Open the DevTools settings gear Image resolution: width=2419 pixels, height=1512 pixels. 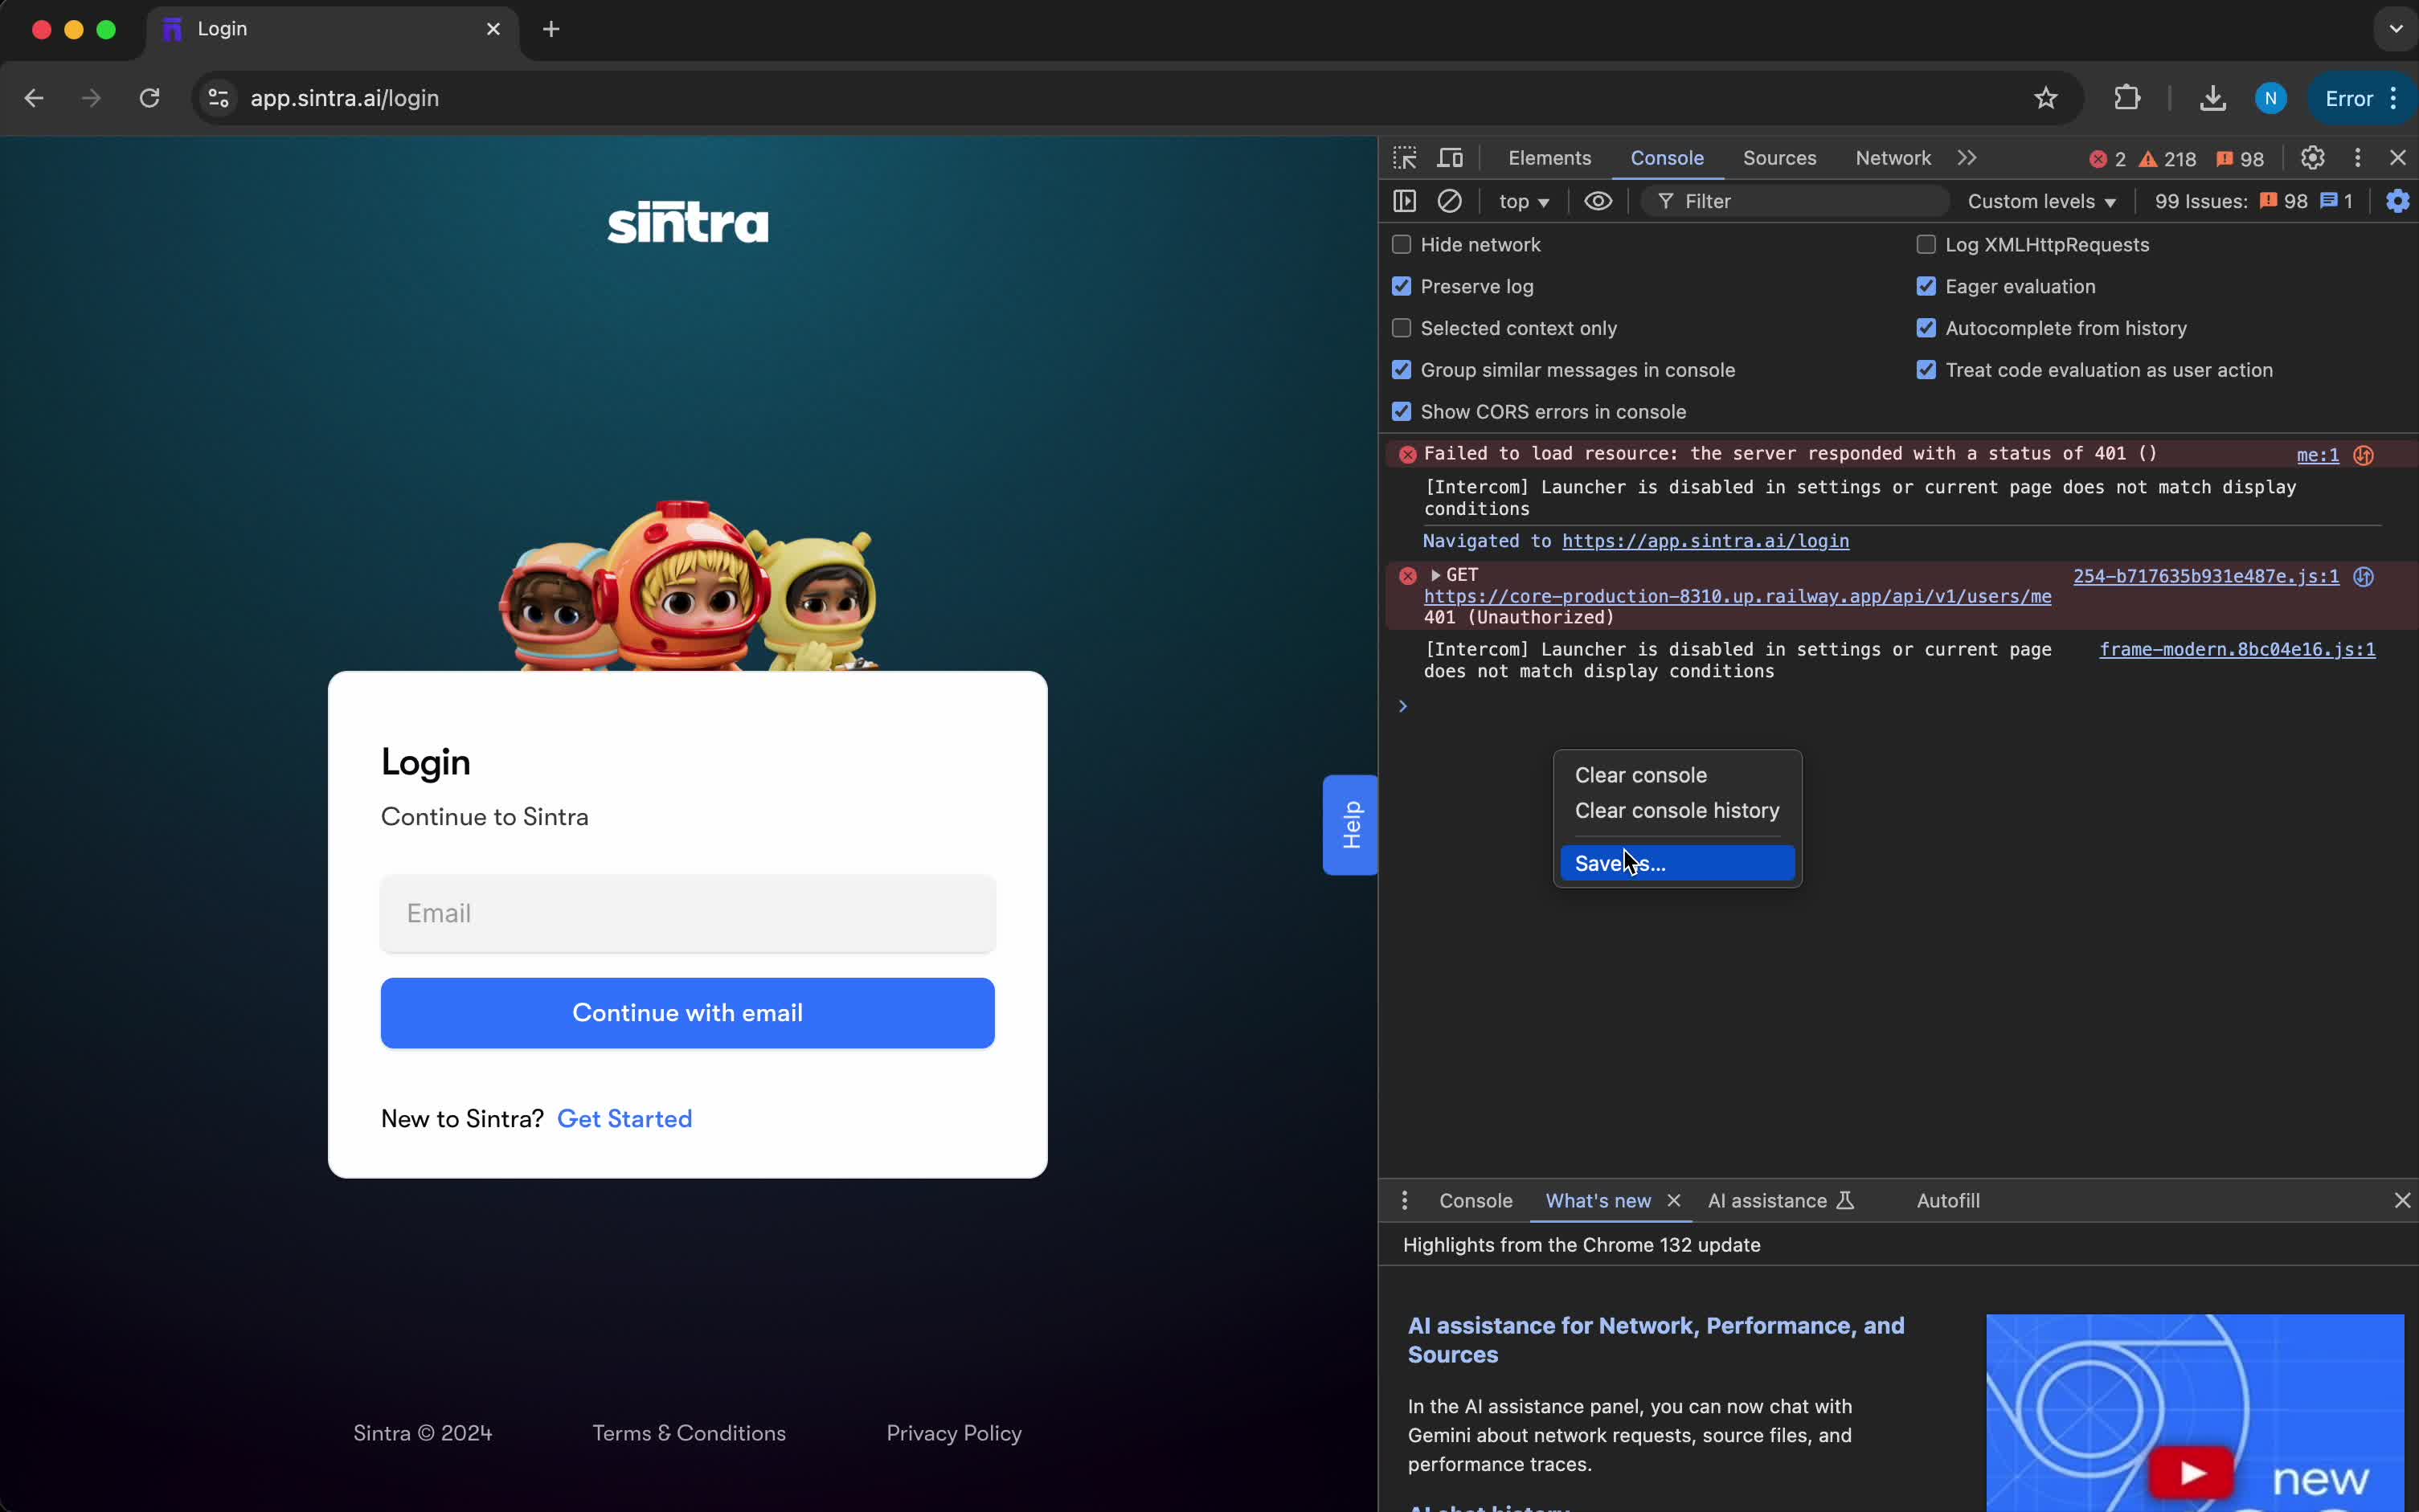click(2312, 158)
